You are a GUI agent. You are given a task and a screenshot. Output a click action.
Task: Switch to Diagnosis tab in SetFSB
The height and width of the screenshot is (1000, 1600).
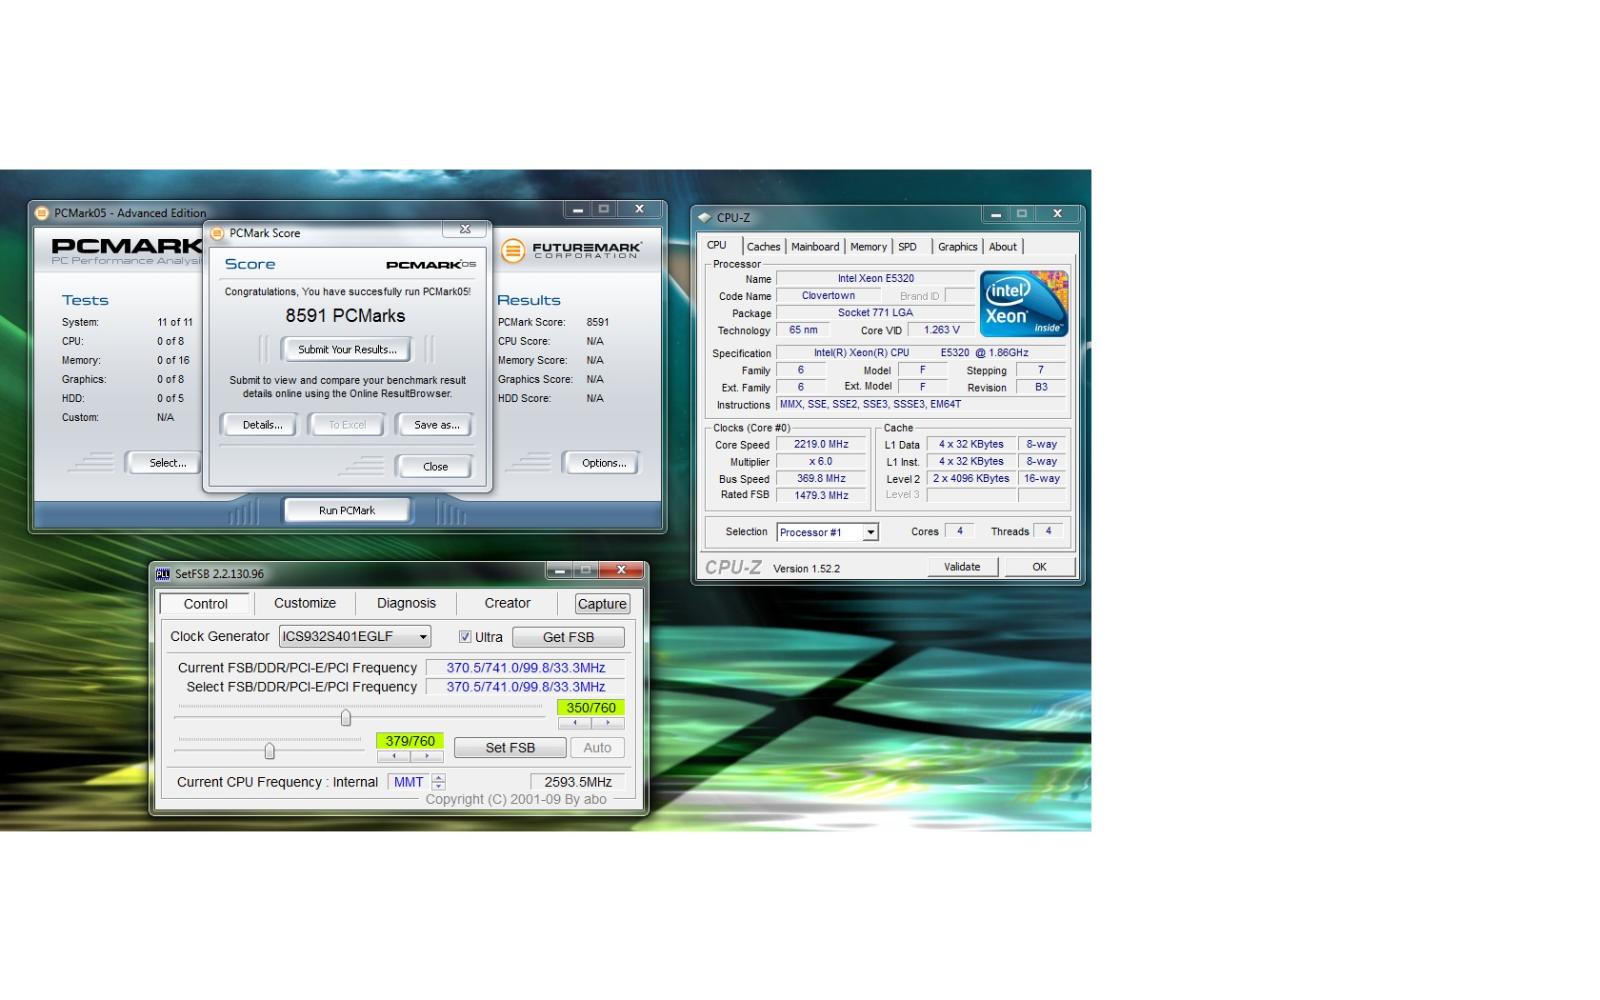click(406, 603)
